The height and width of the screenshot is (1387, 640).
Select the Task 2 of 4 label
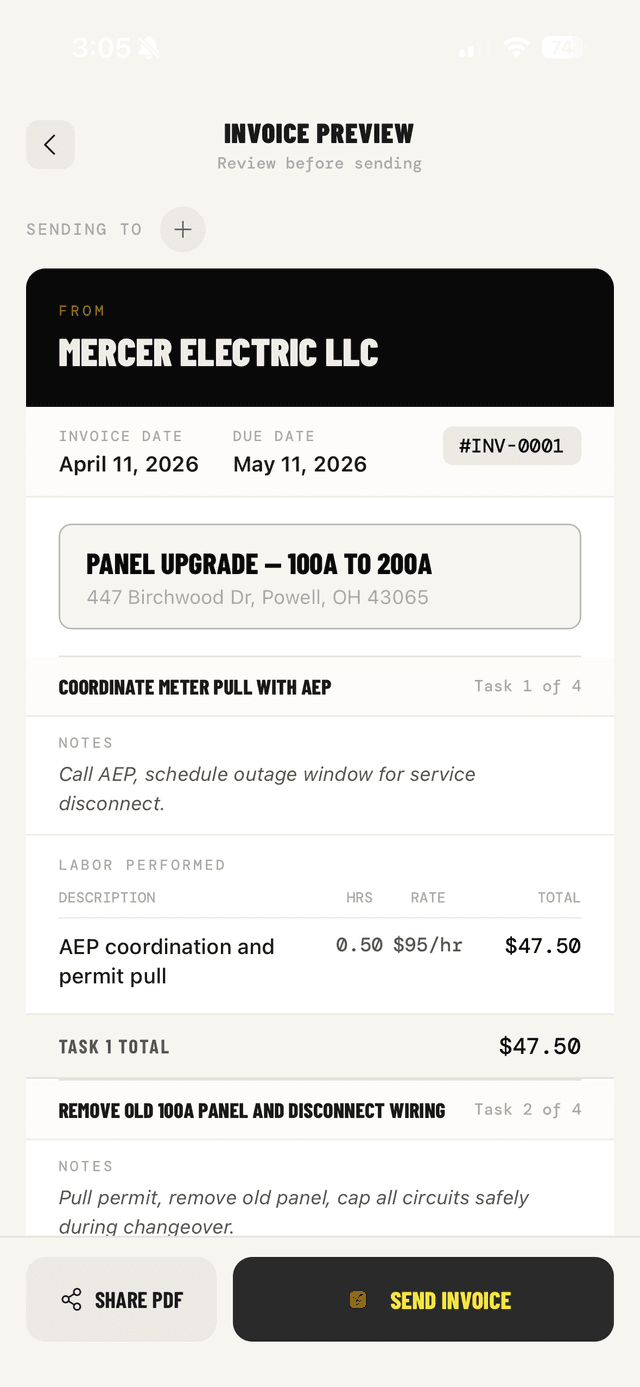pyautogui.click(x=527, y=1109)
